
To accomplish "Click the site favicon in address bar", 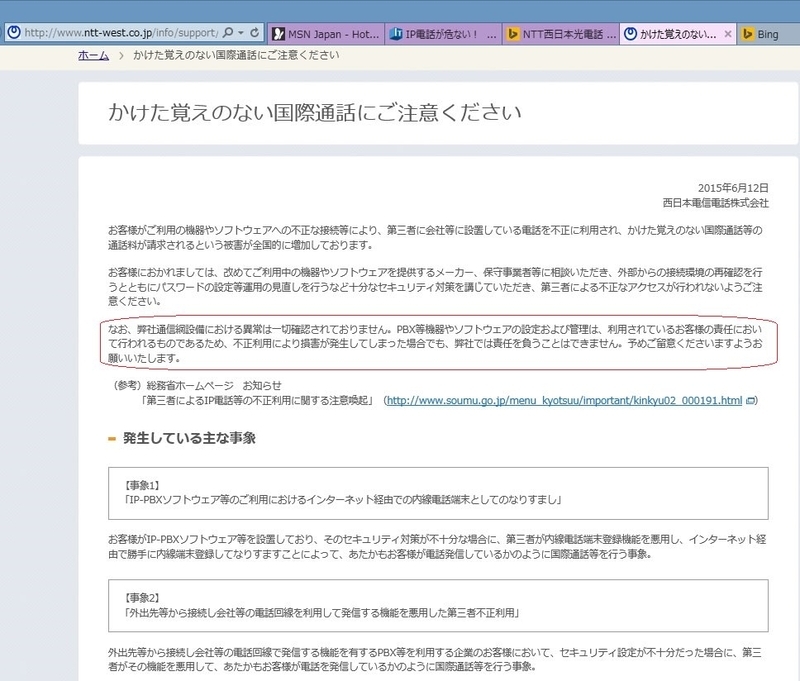I will (x=14, y=33).
